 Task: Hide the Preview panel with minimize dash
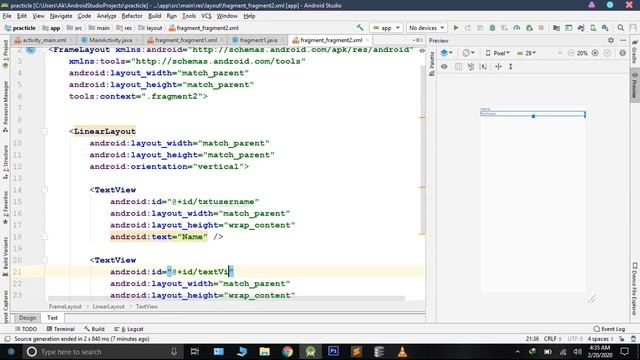pos(623,40)
